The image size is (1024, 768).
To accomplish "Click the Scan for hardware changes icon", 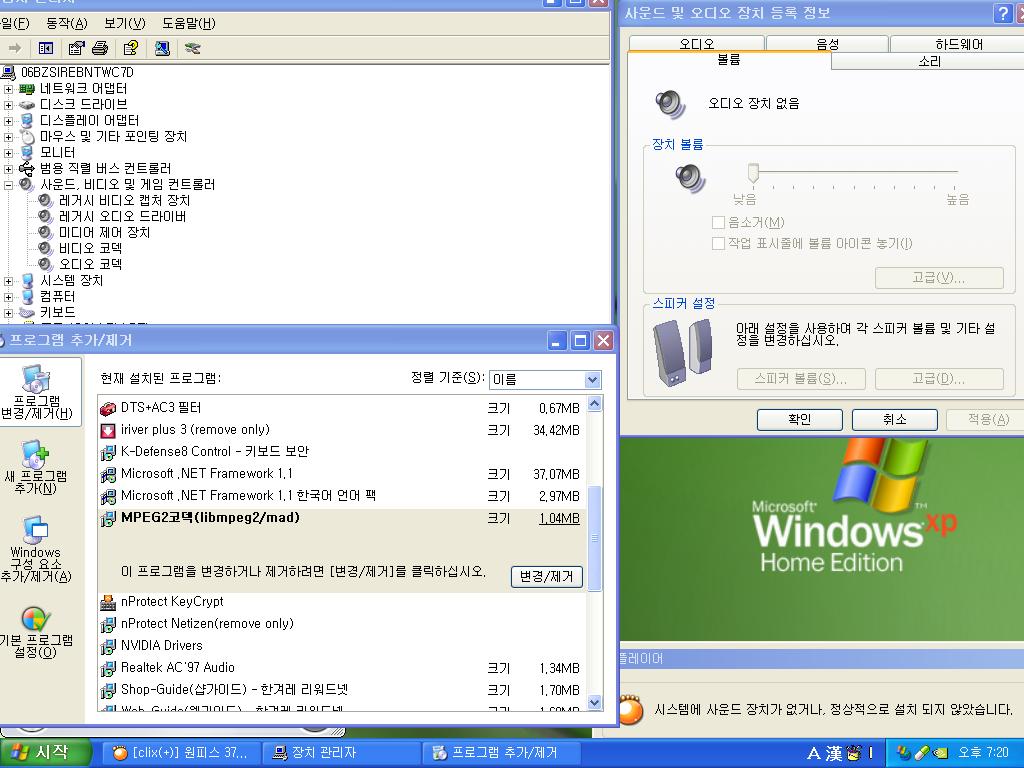I will coord(162,48).
